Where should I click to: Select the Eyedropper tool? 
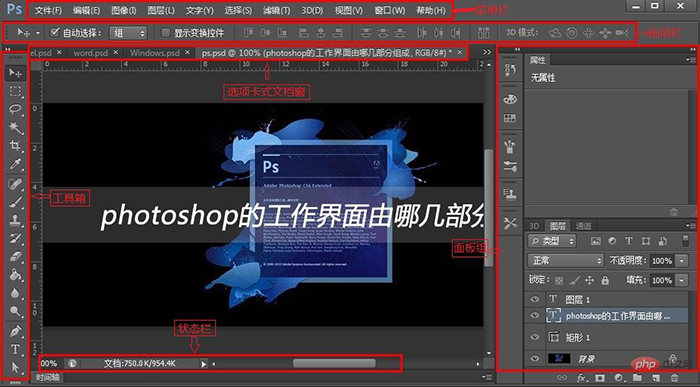click(16, 164)
